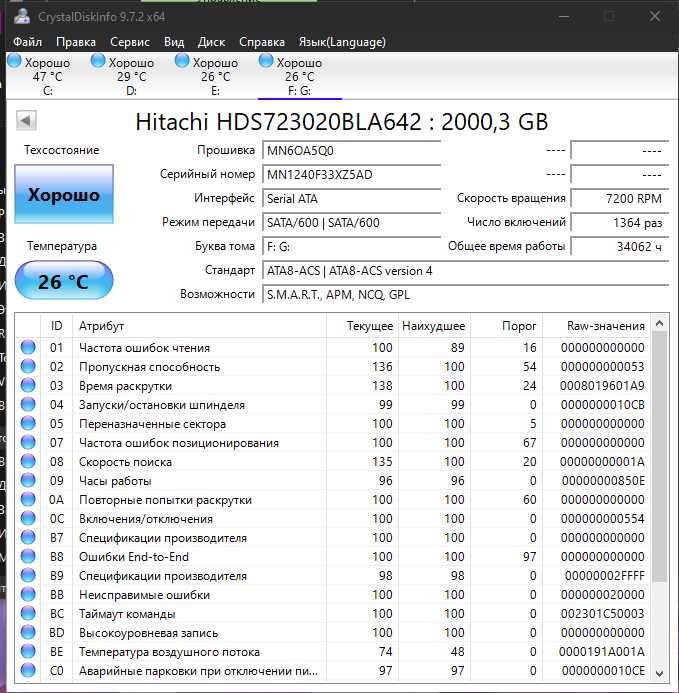
Task: Select the Частота ошибок позиционирования row
Action: pos(333,442)
